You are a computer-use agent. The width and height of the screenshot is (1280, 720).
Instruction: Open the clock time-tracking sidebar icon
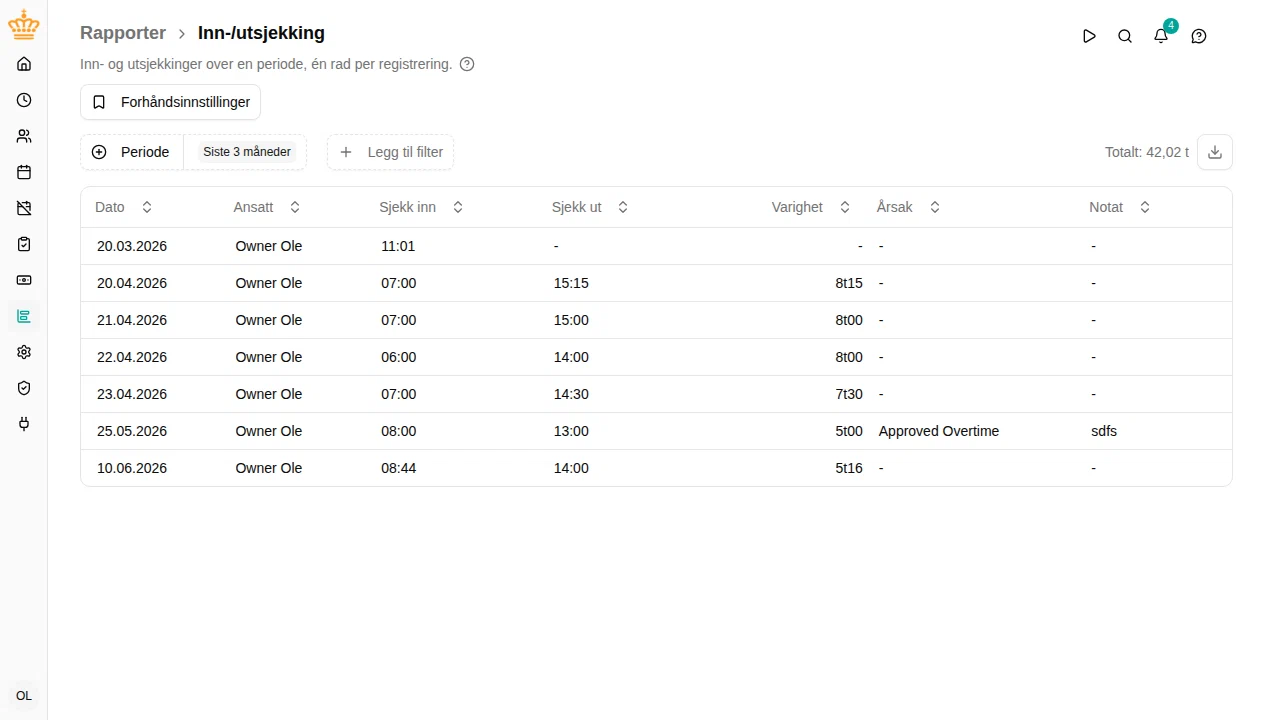[24, 100]
